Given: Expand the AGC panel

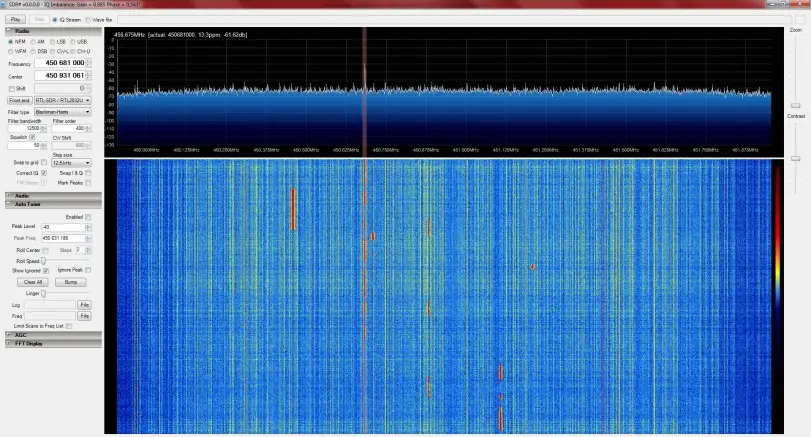Looking at the screenshot, I should [x=22, y=334].
